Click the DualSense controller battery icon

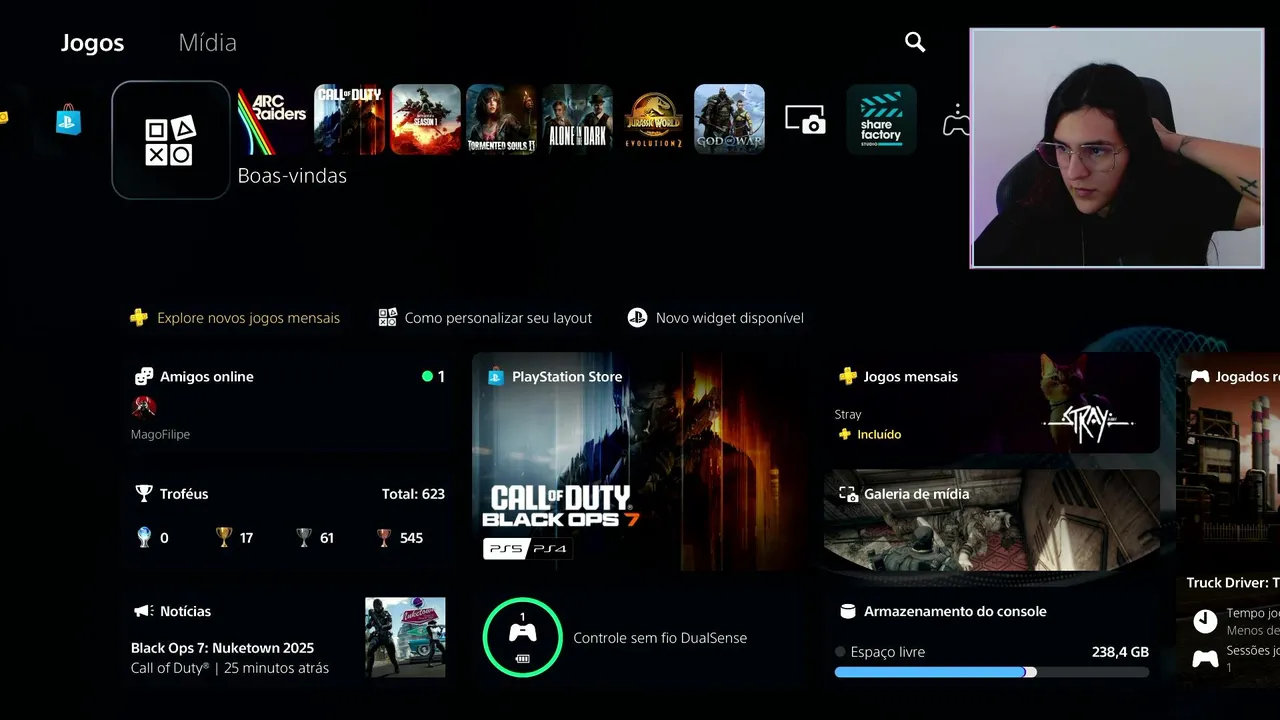tap(522, 637)
